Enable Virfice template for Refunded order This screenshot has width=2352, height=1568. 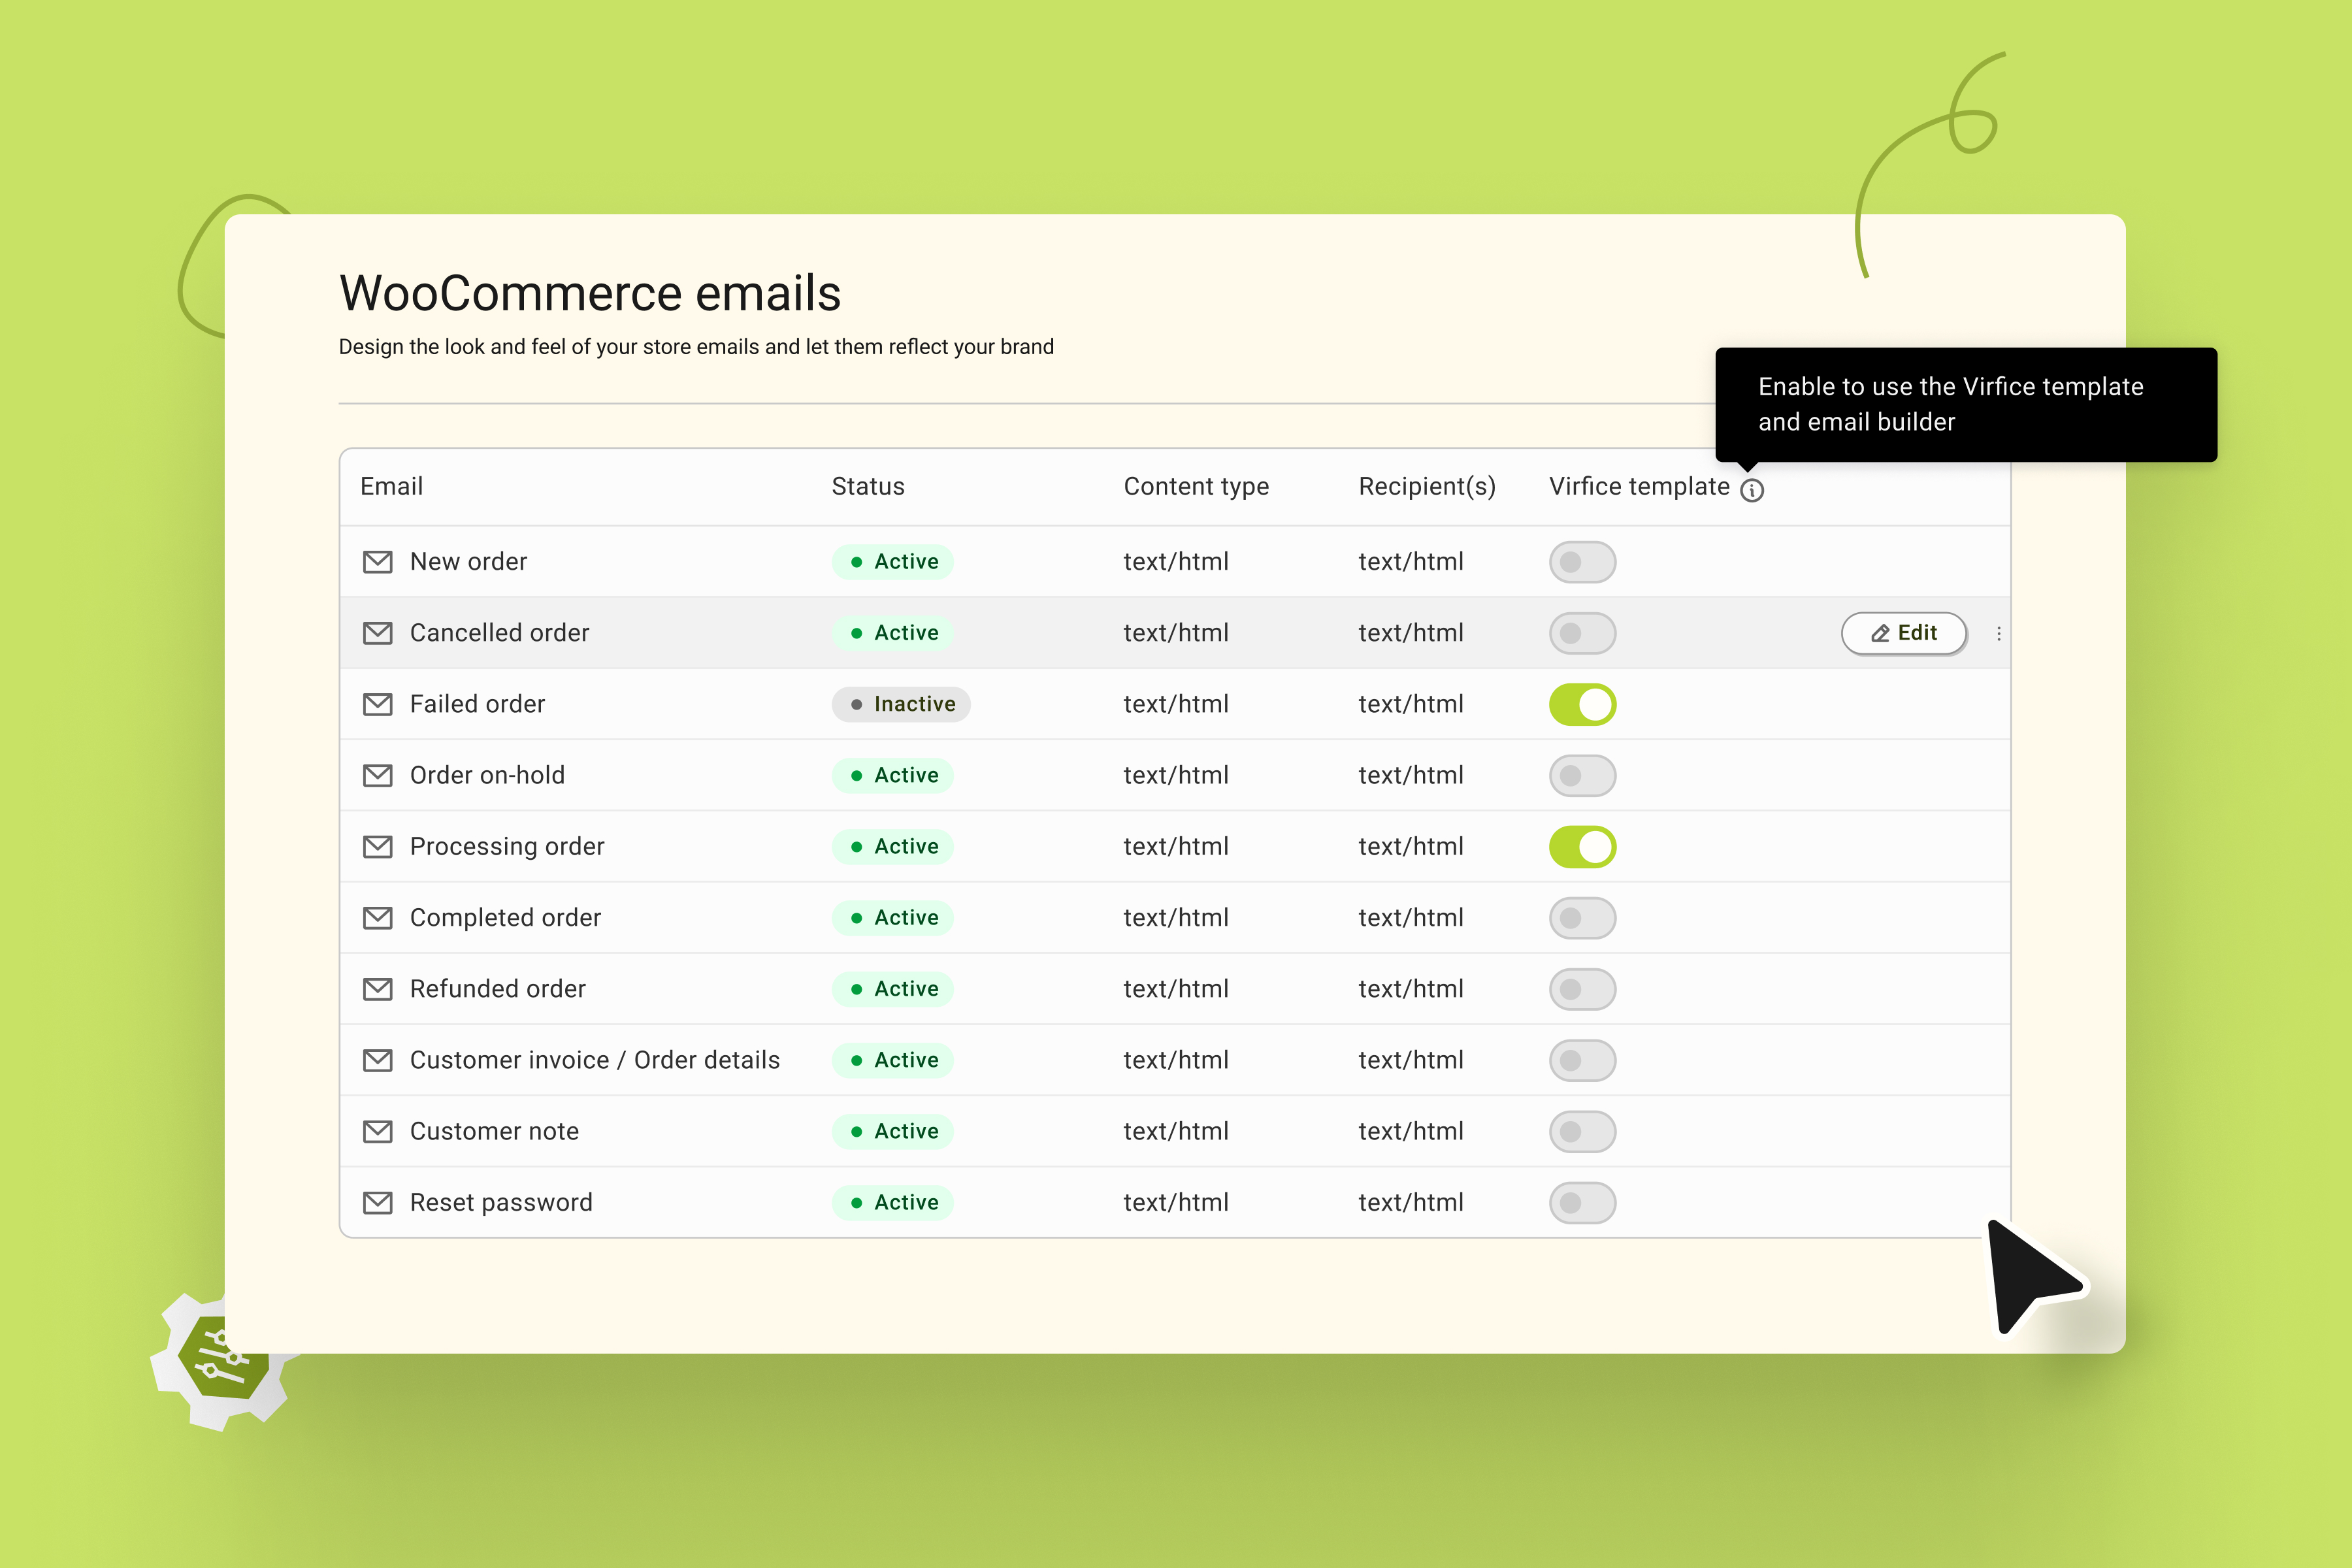pos(1582,989)
